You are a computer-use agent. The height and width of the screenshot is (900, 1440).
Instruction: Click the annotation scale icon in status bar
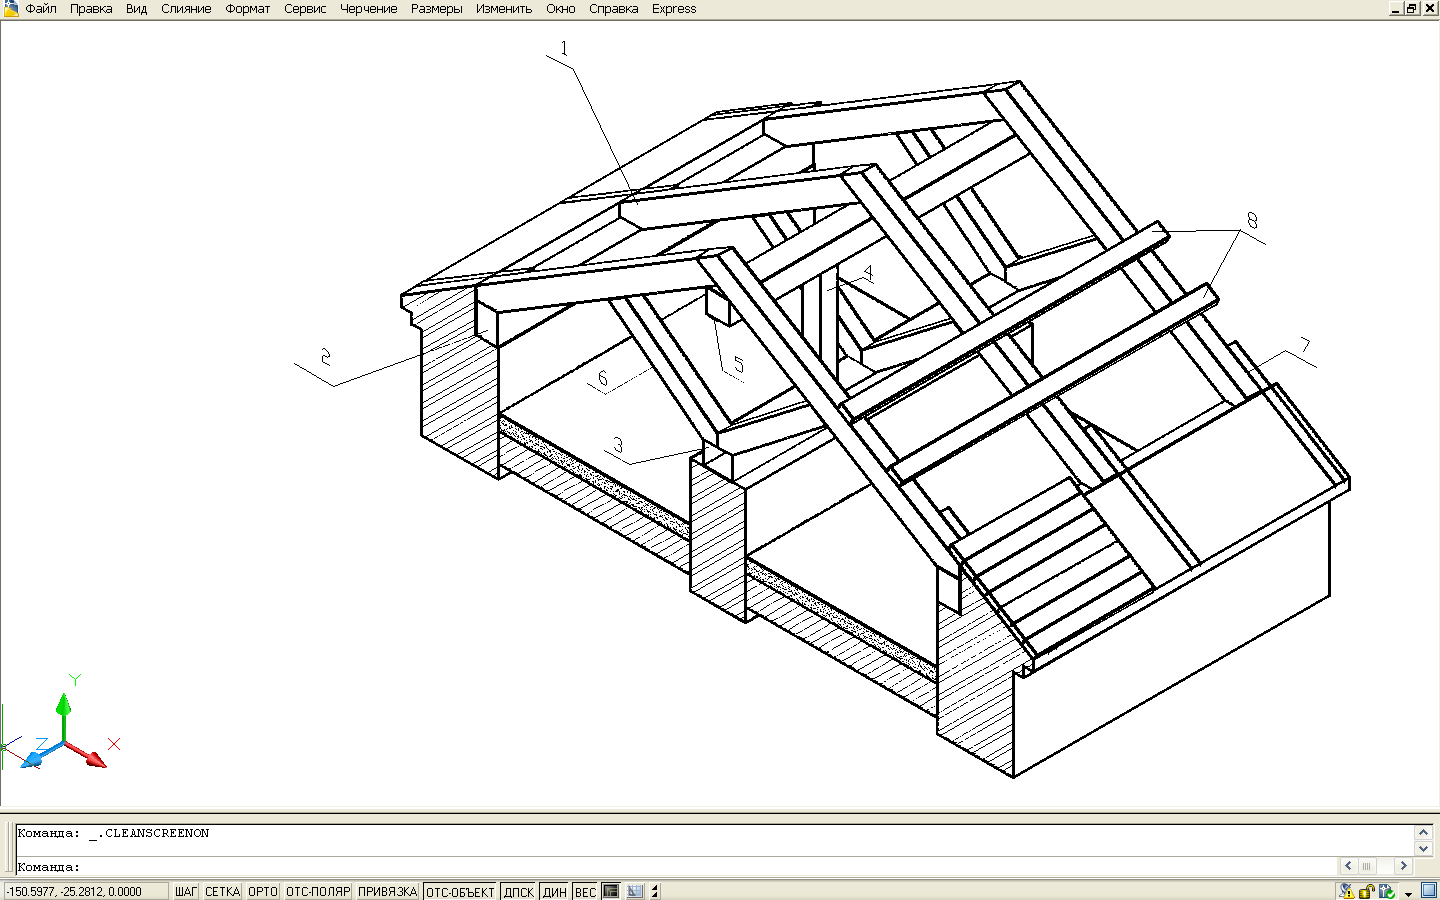point(635,891)
